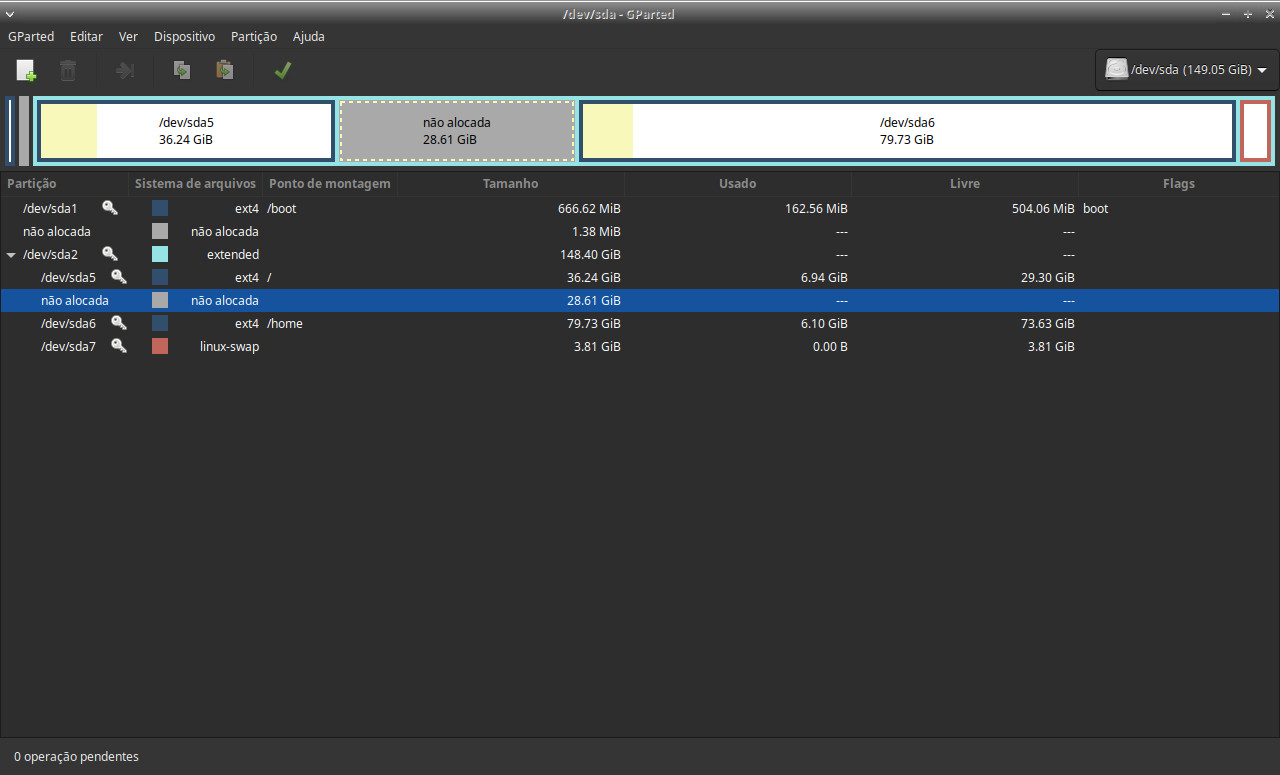Click the key icon beside /dev/sda2
1280x775 pixels.
point(110,254)
